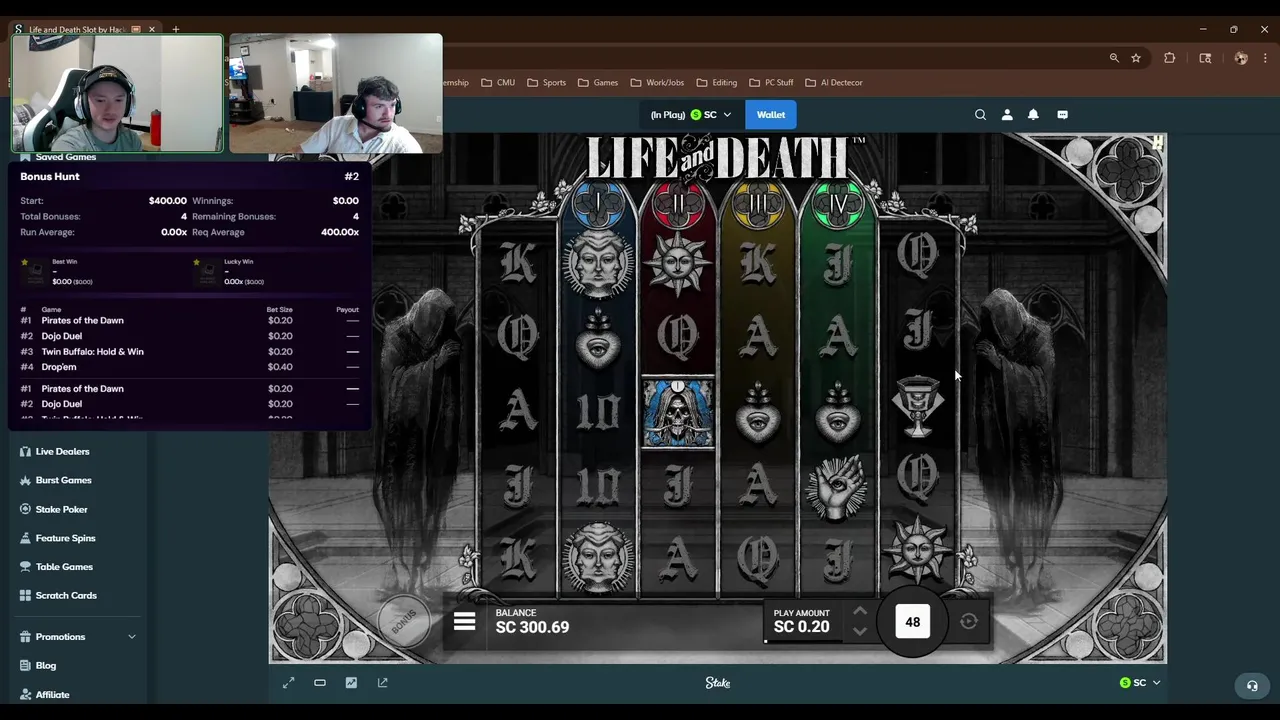Image resolution: width=1280 pixels, height=720 pixels.
Task: Open the Games bookmarks folder
Action: click(598, 83)
